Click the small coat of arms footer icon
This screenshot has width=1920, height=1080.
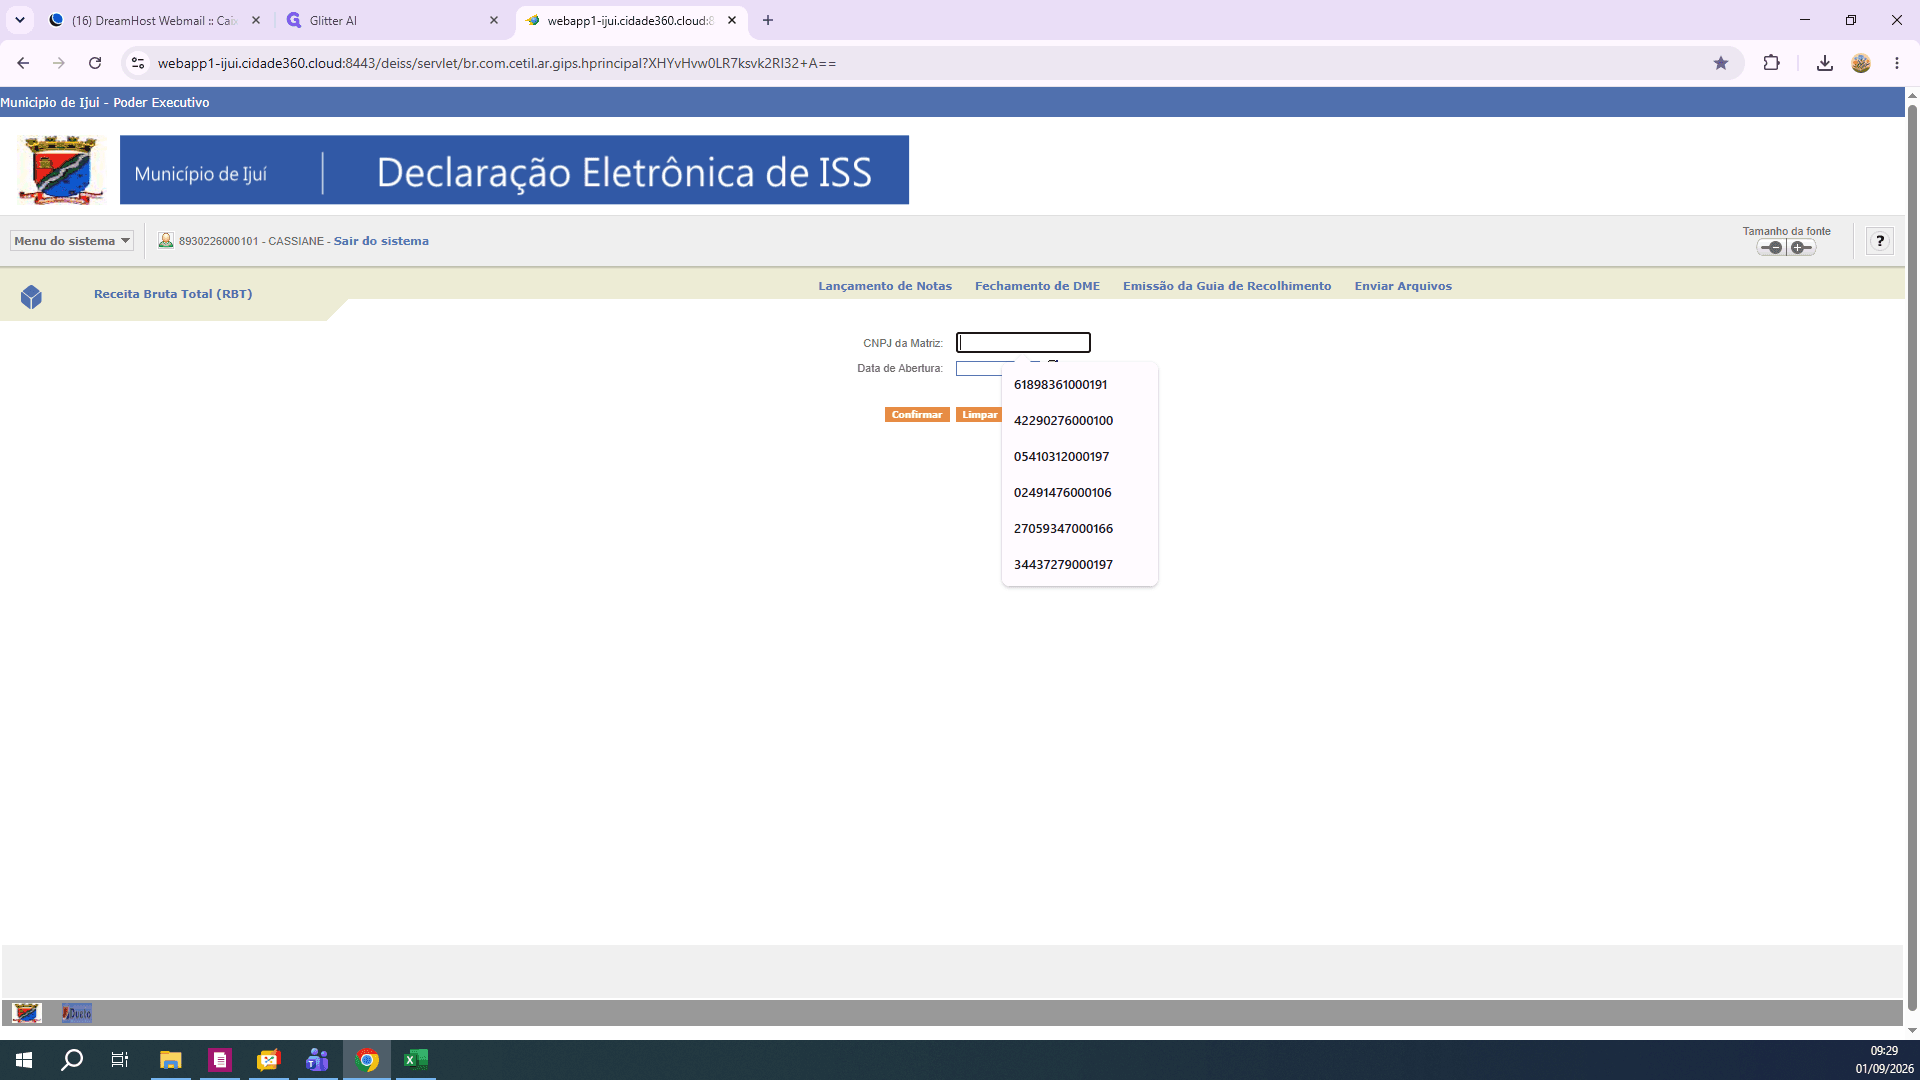[x=27, y=1013]
